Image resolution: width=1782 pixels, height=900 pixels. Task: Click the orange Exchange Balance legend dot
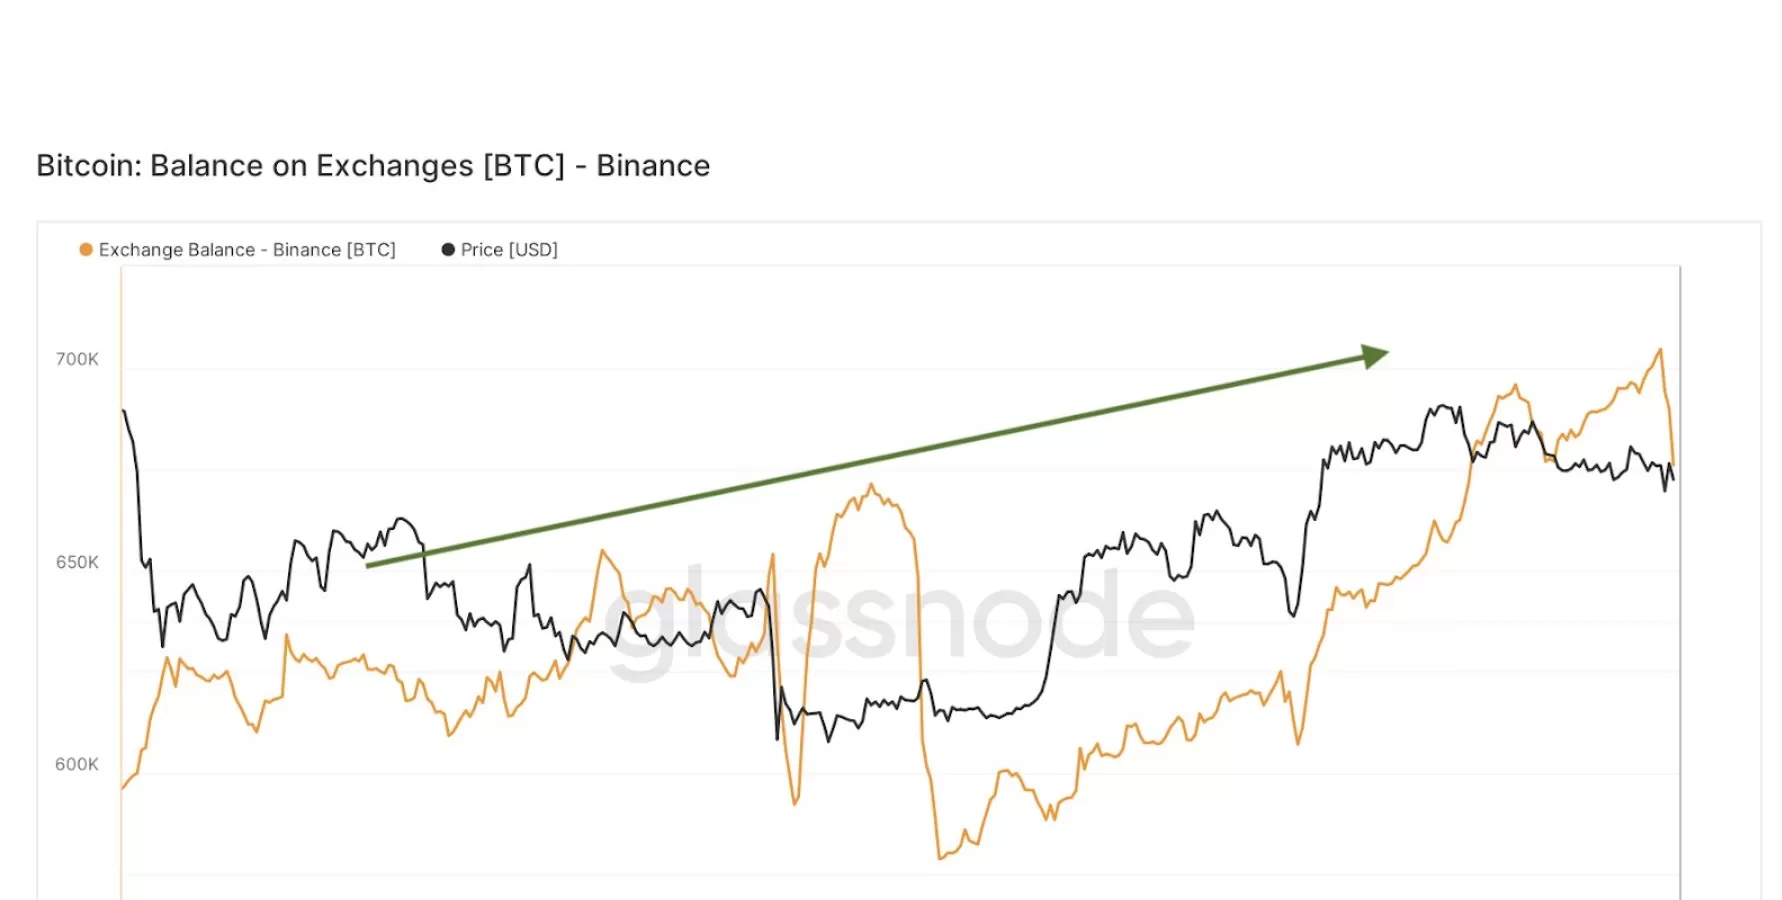[86, 249]
